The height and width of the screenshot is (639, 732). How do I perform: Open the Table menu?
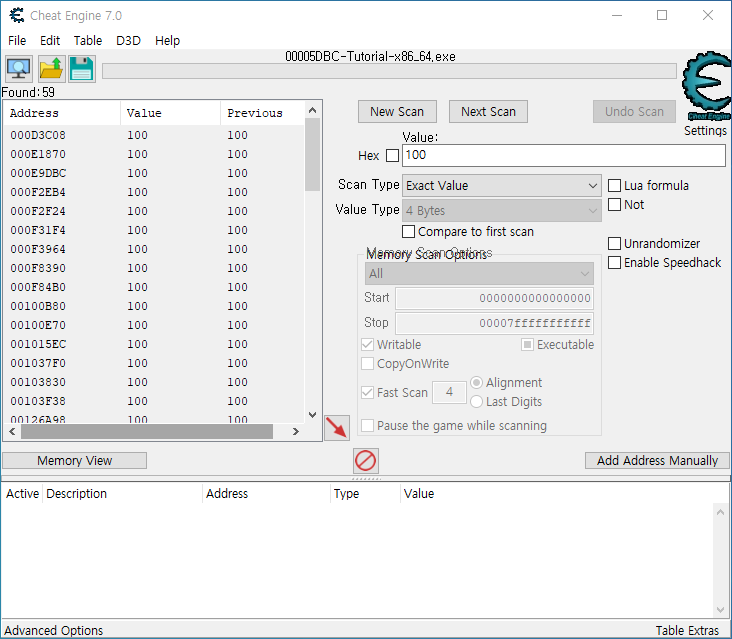[88, 41]
